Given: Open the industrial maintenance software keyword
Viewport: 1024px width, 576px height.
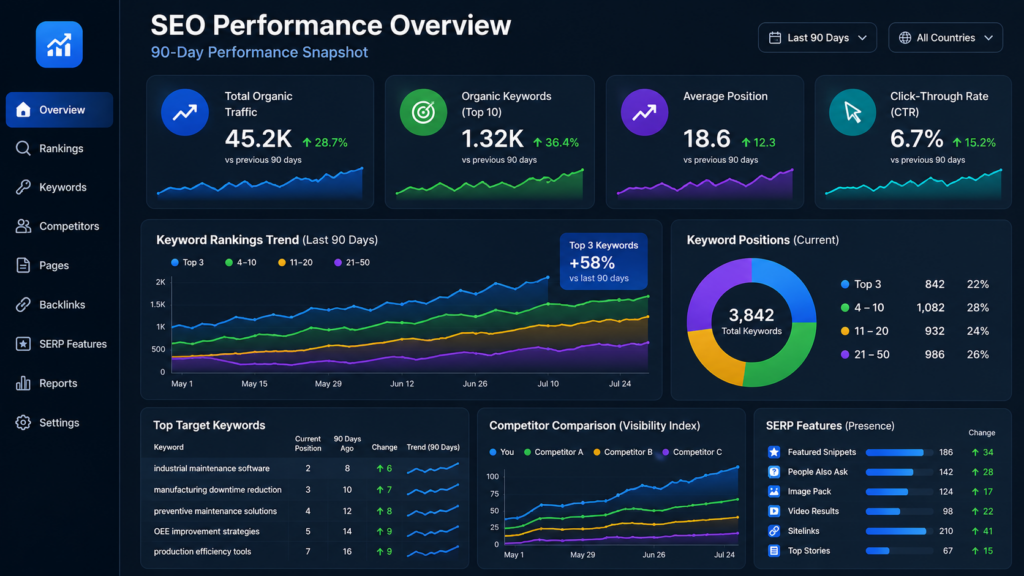Looking at the screenshot, I should [212, 468].
